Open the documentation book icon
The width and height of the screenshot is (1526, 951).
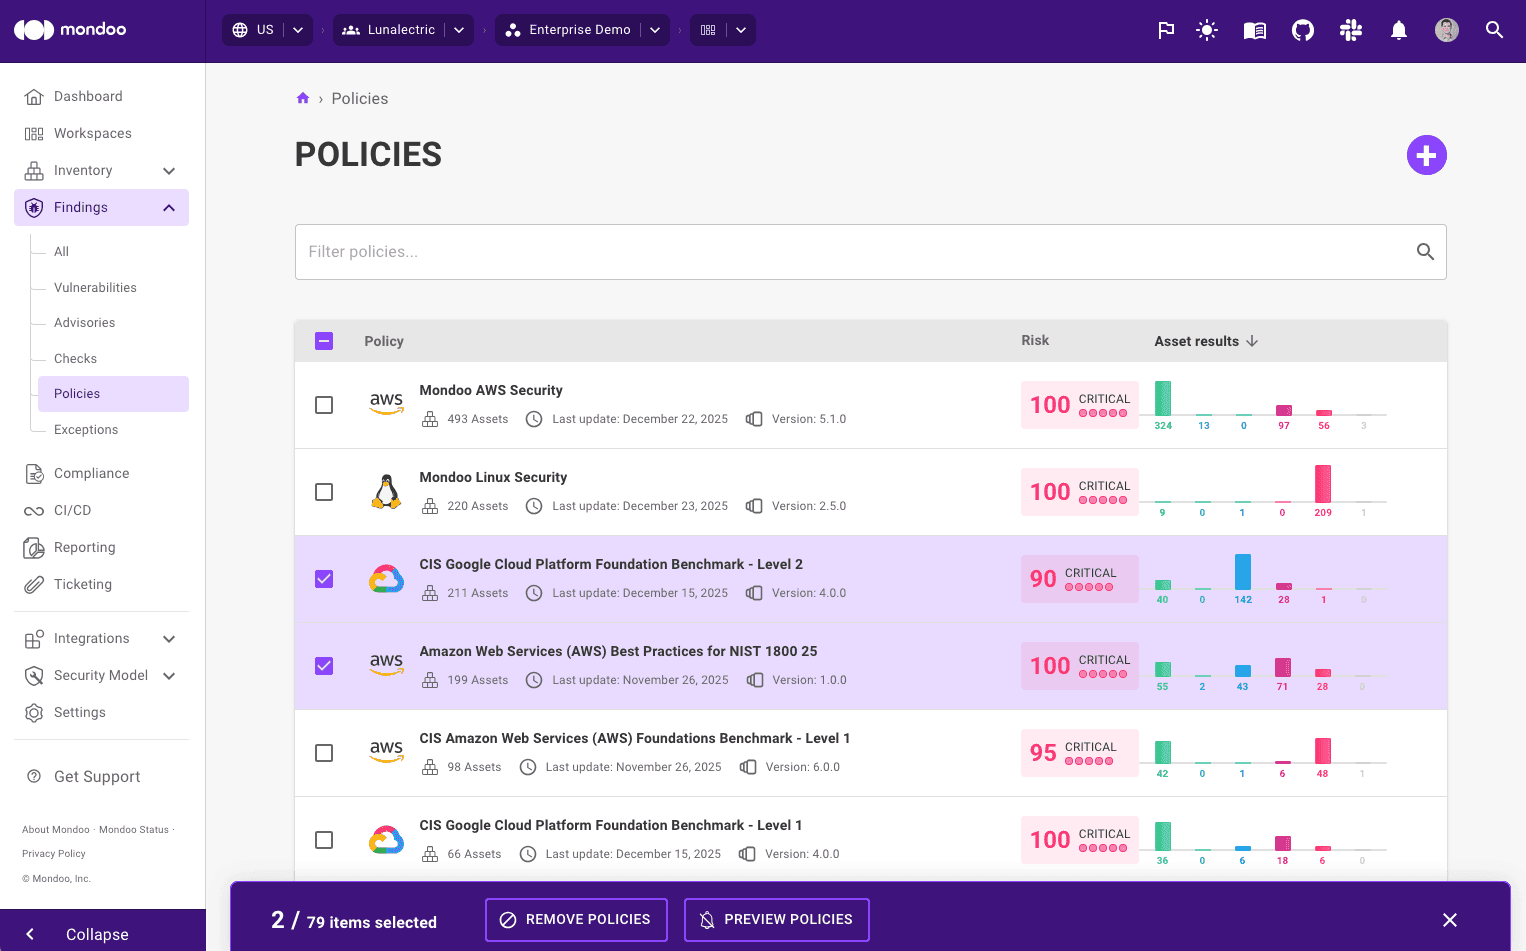(1254, 30)
